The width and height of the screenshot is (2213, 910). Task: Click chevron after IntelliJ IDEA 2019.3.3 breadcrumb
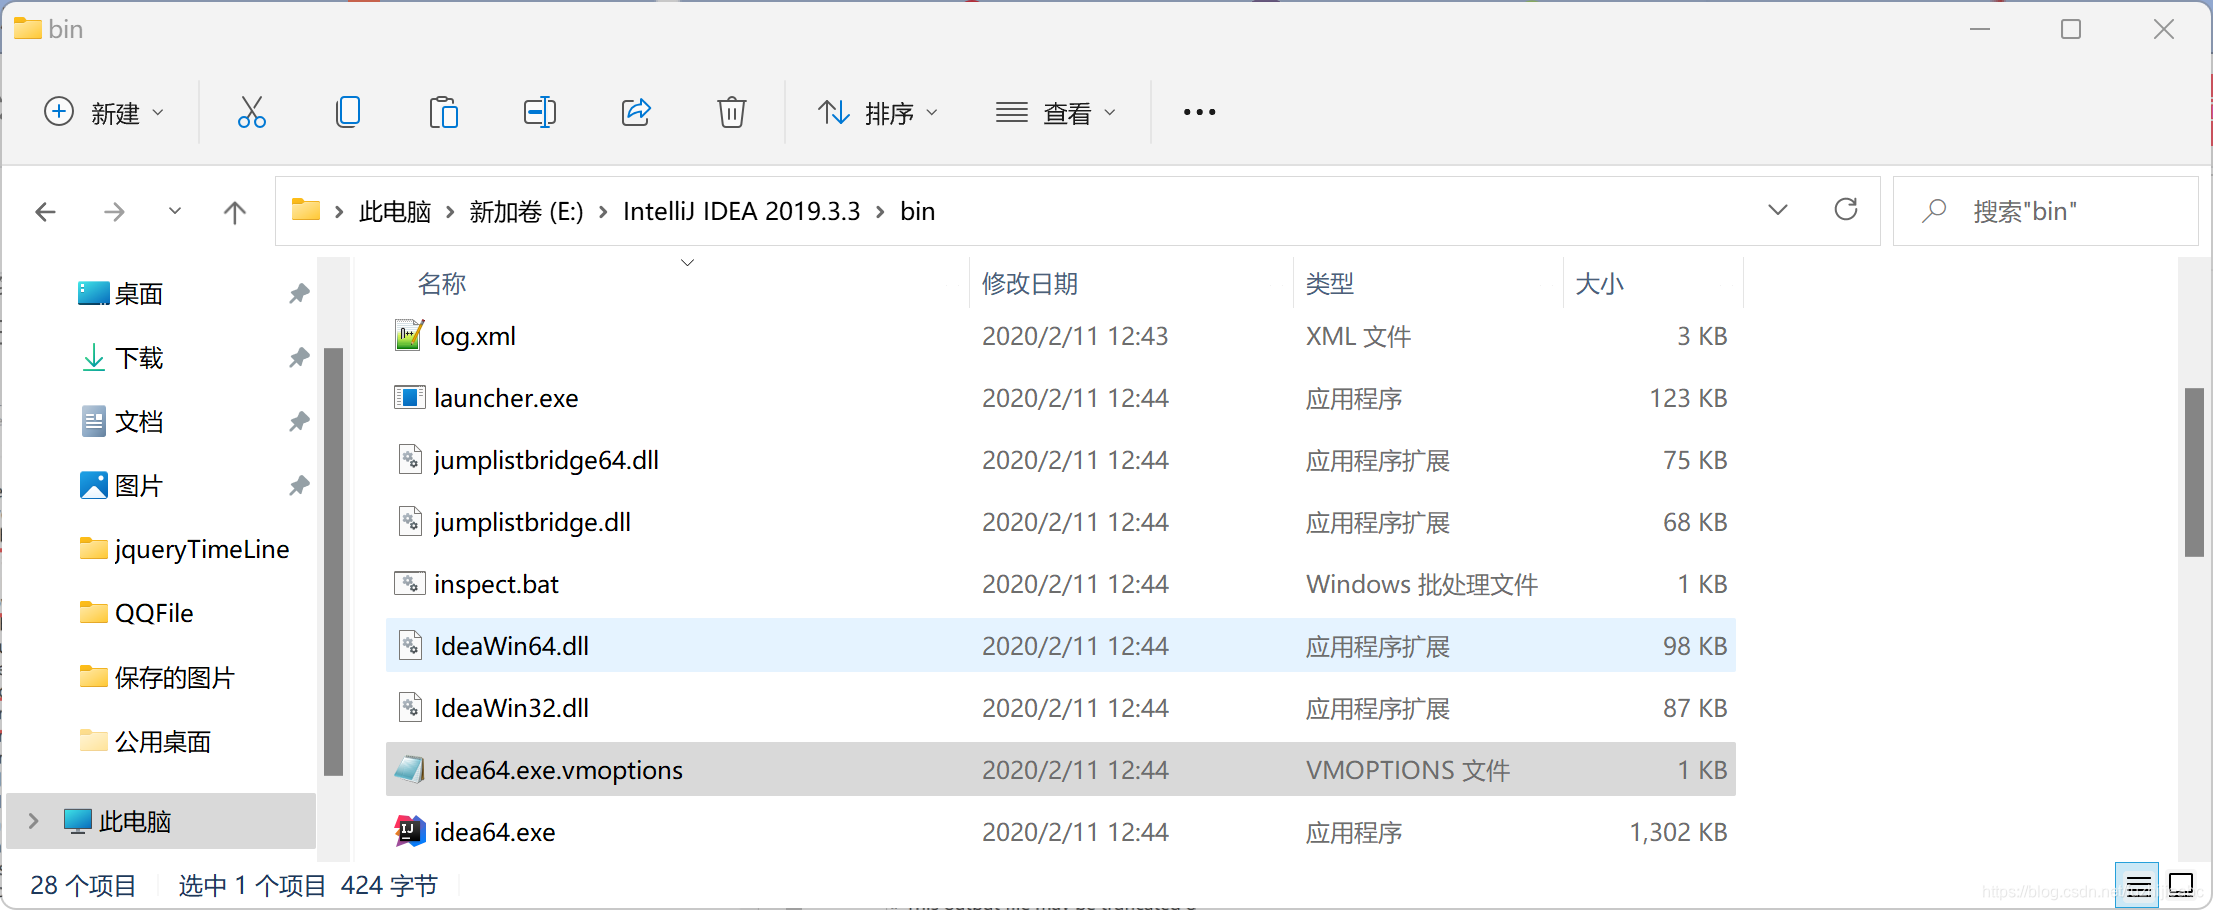880,211
